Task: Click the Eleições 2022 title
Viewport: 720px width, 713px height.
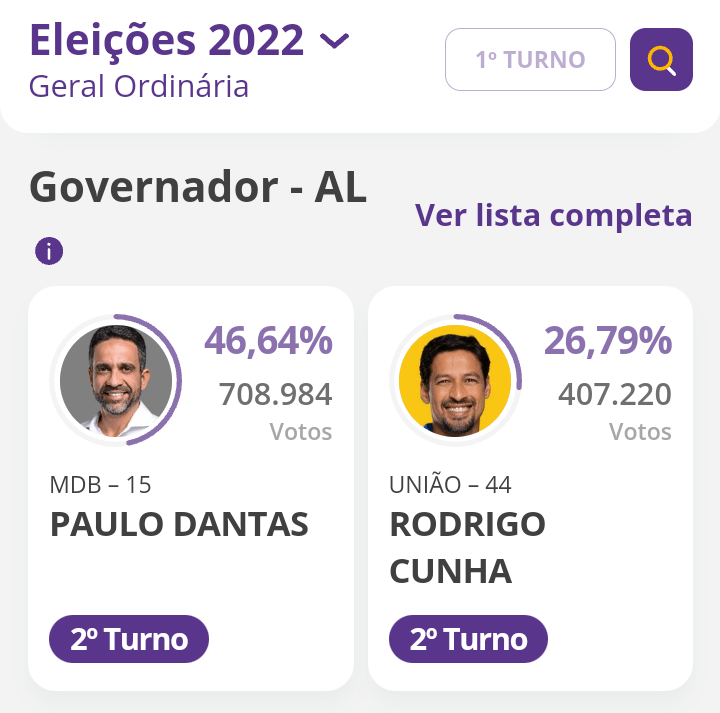Action: (x=166, y=40)
